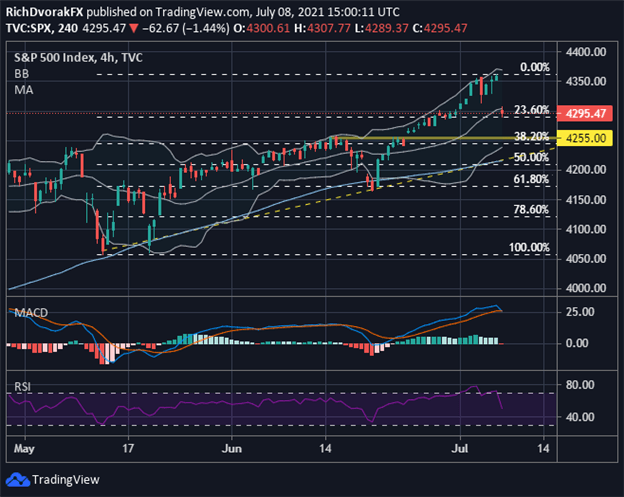Open the TradingView text link beside the logo

66,479
